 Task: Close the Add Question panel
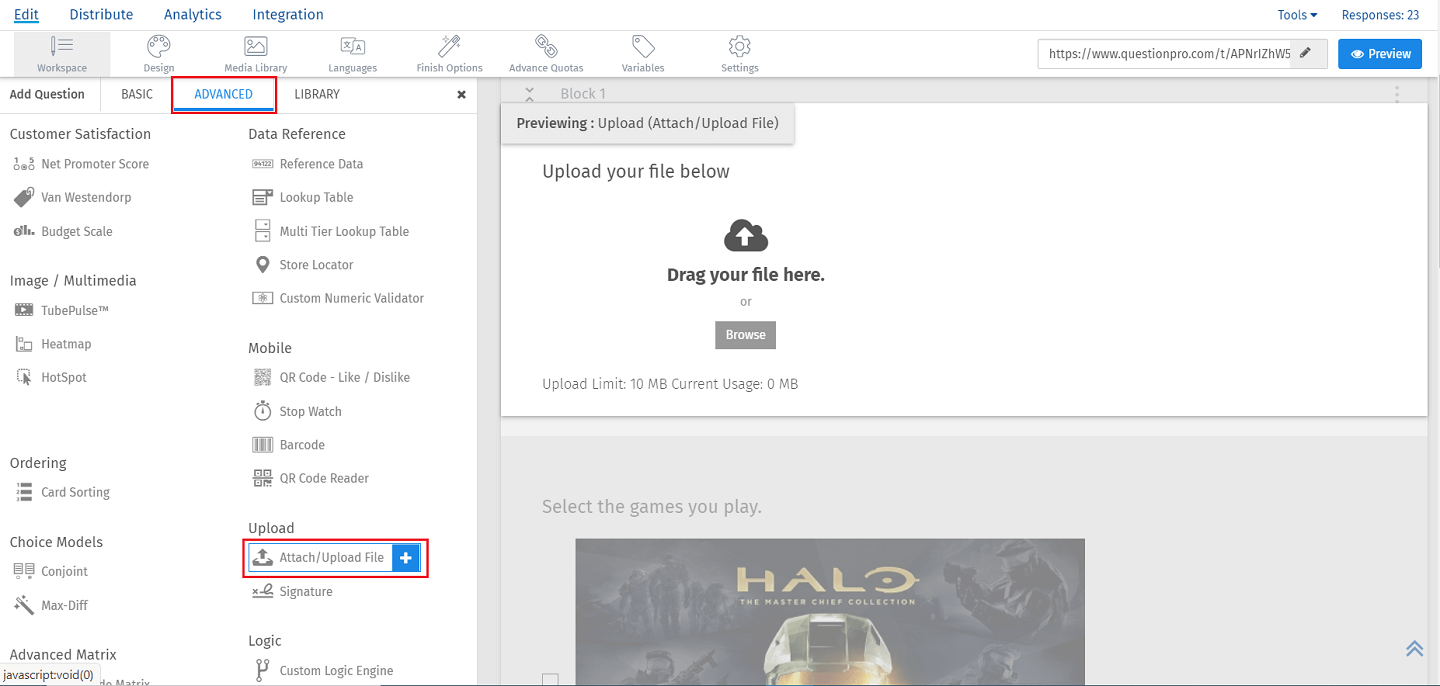click(461, 95)
